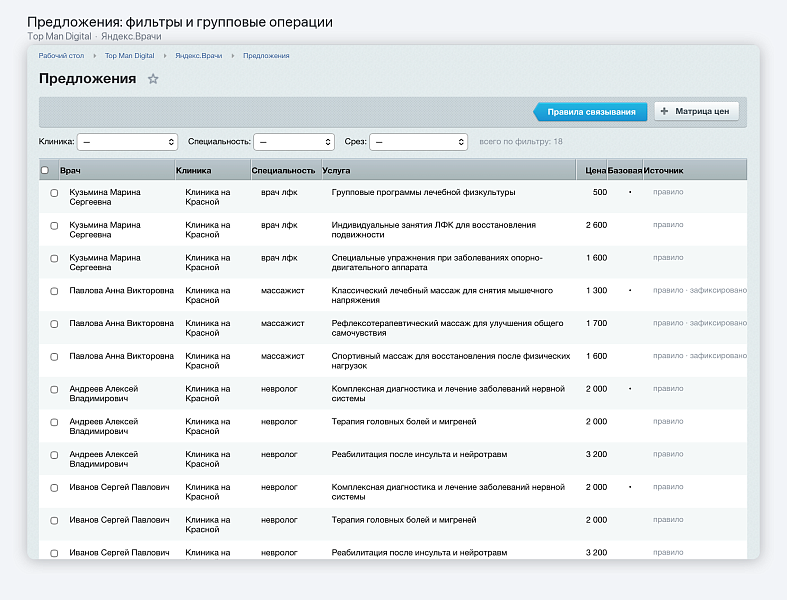Tick first Иванов Сергей Павлович row checkbox
Screen dimensions: 787x600
coord(54,488)
